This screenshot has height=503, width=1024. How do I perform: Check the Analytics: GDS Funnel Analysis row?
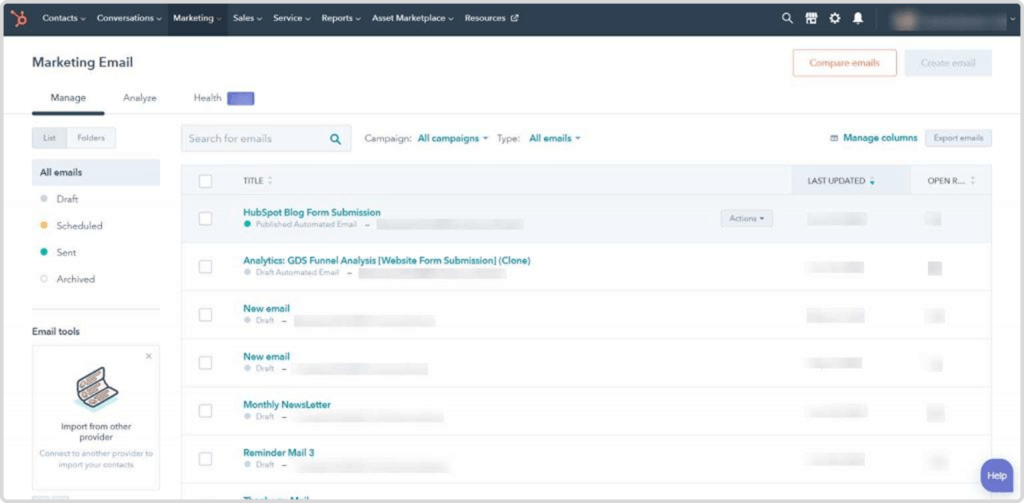pos(205,267)
